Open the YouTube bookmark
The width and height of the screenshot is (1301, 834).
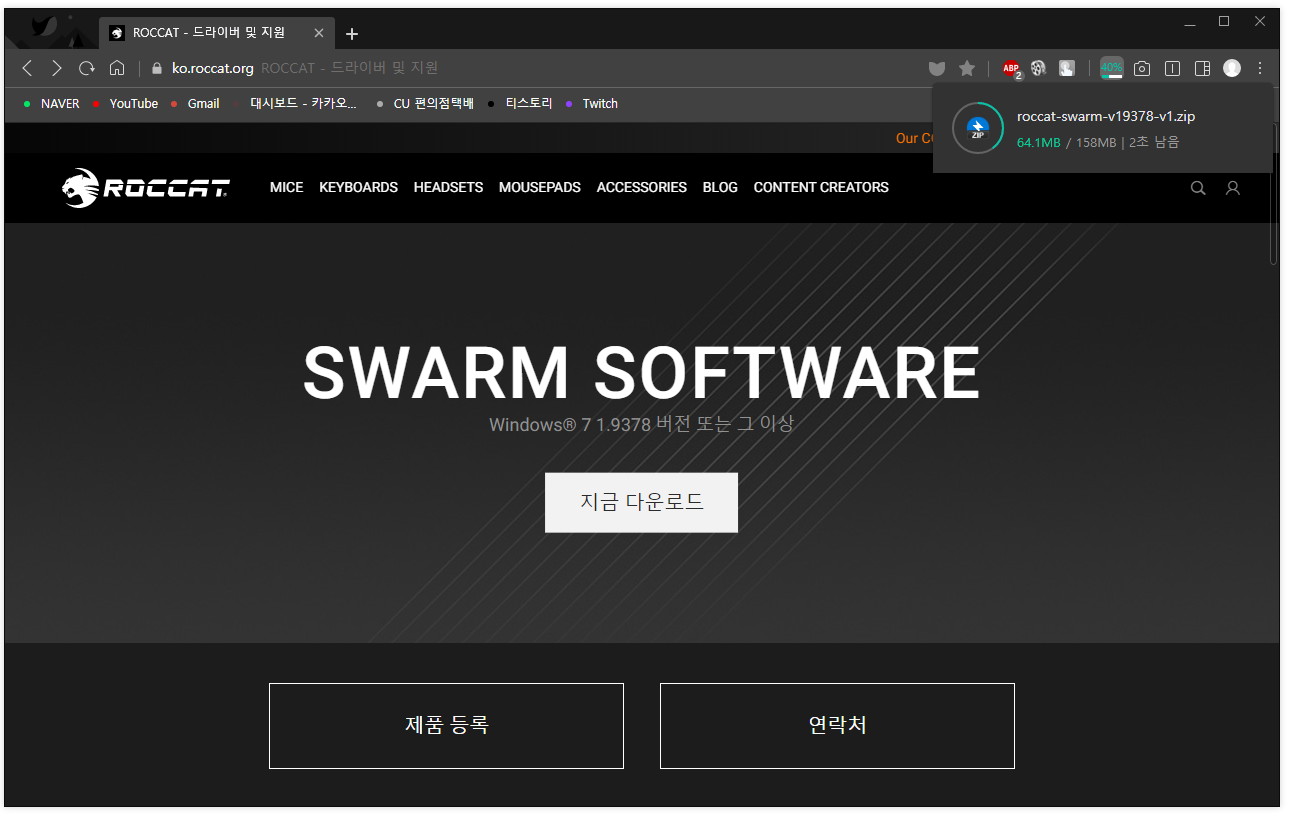tap(125, 104)
